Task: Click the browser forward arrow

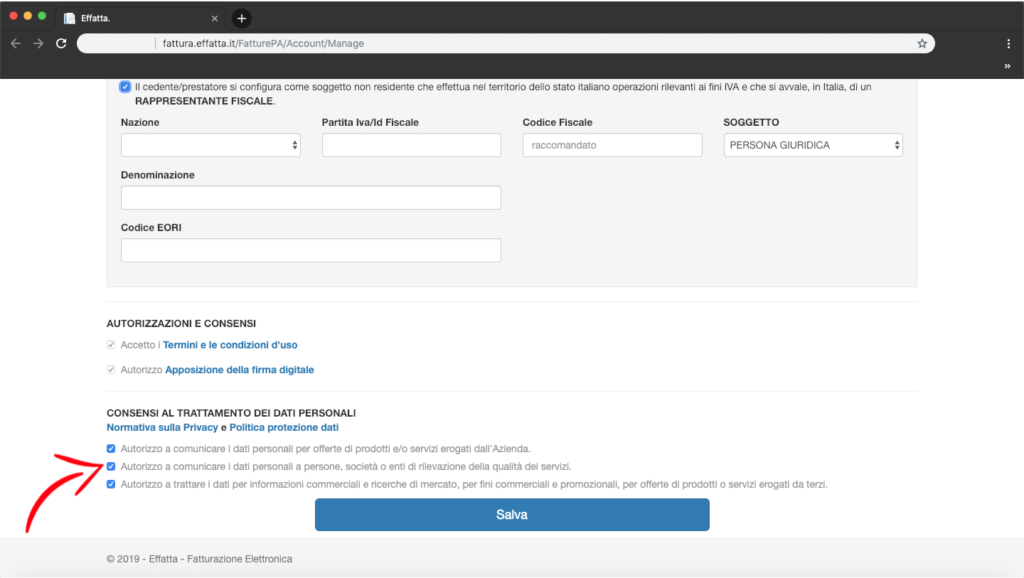Action: 38,44
